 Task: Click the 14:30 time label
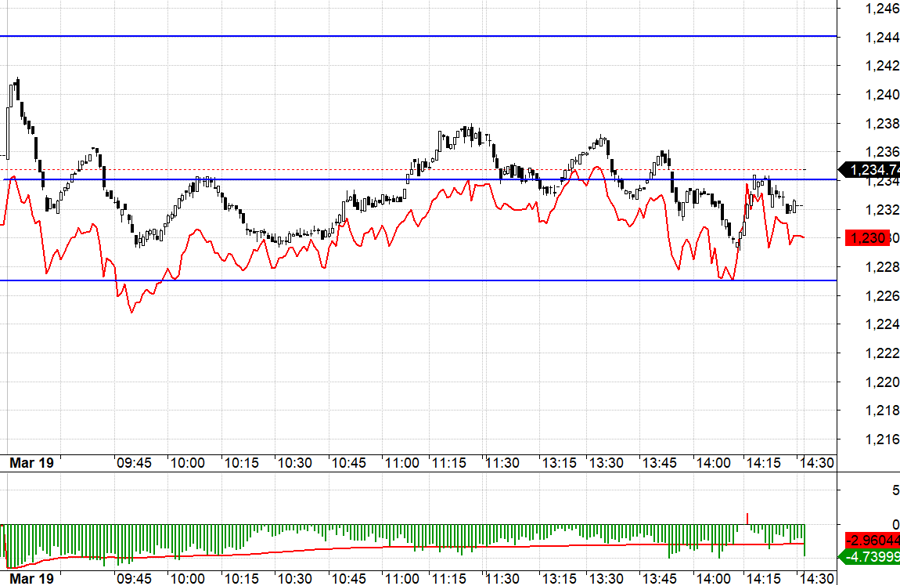pyautogui.click(x=815, y=463)
